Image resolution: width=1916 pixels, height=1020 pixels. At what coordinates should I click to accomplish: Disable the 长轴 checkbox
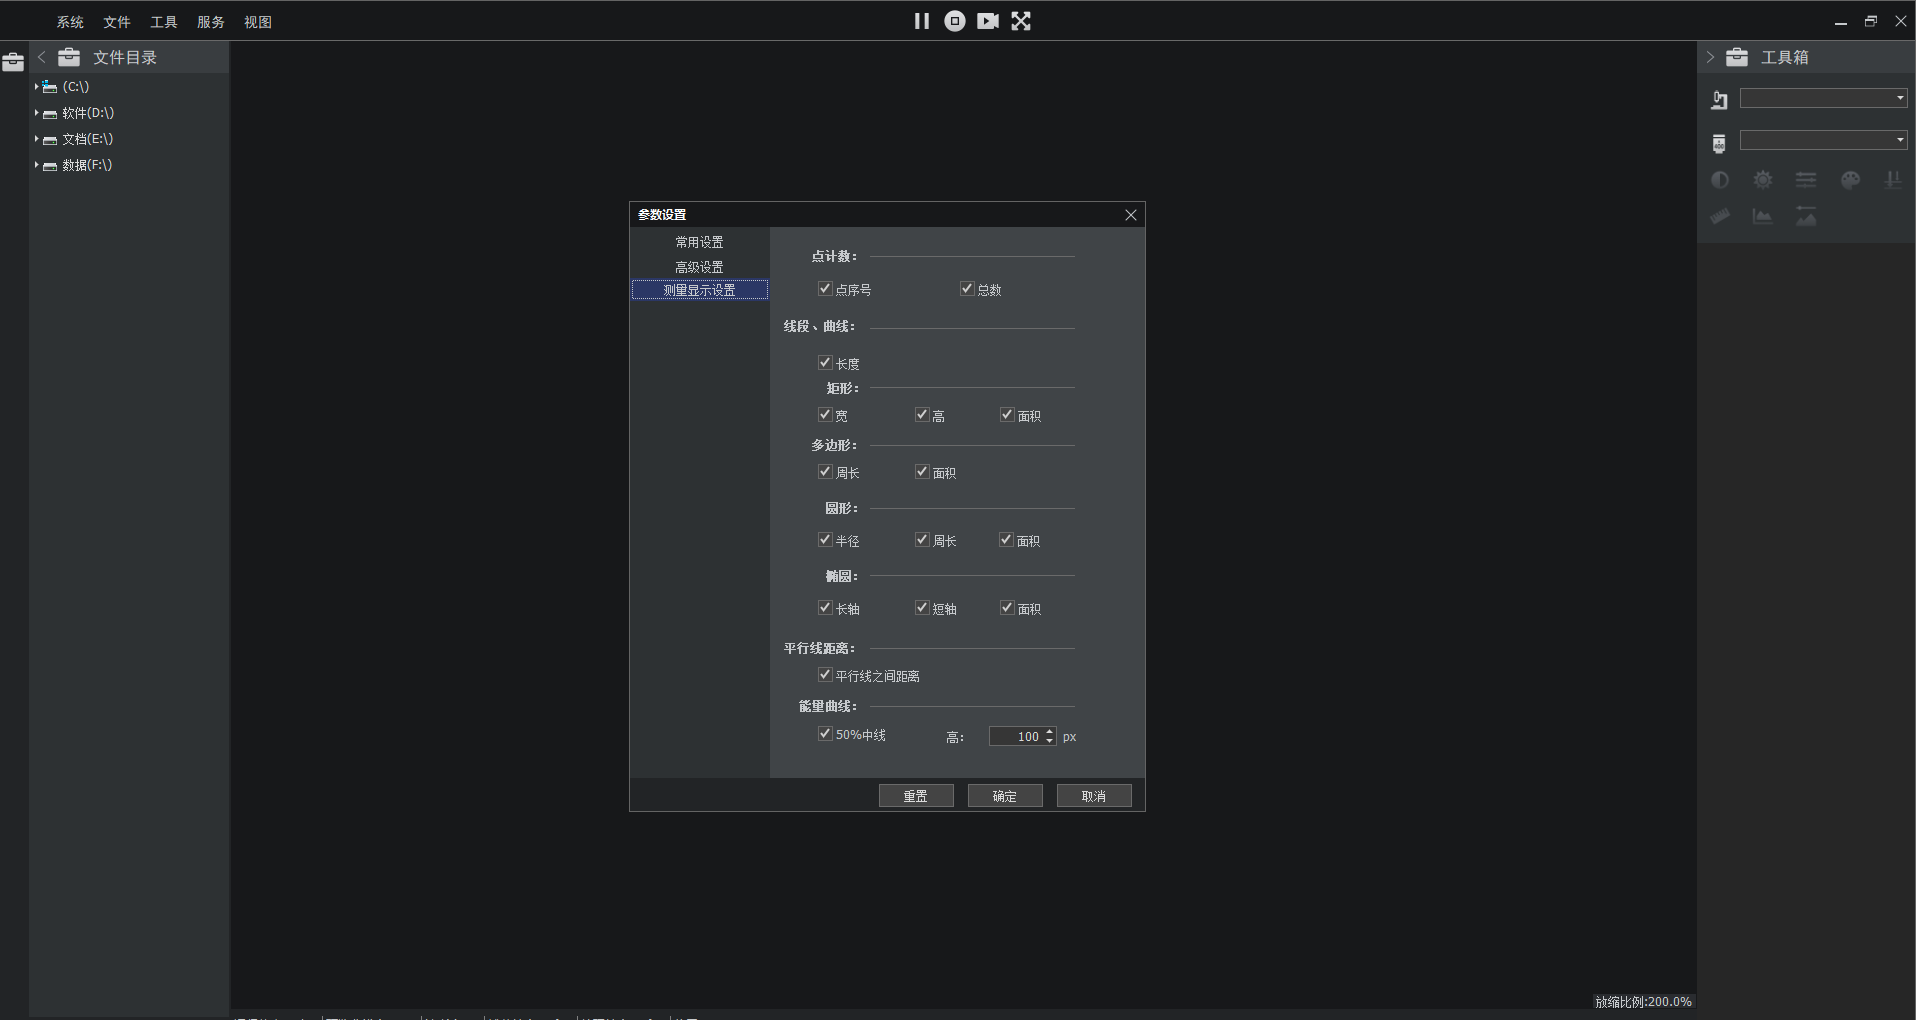[825, 608]
